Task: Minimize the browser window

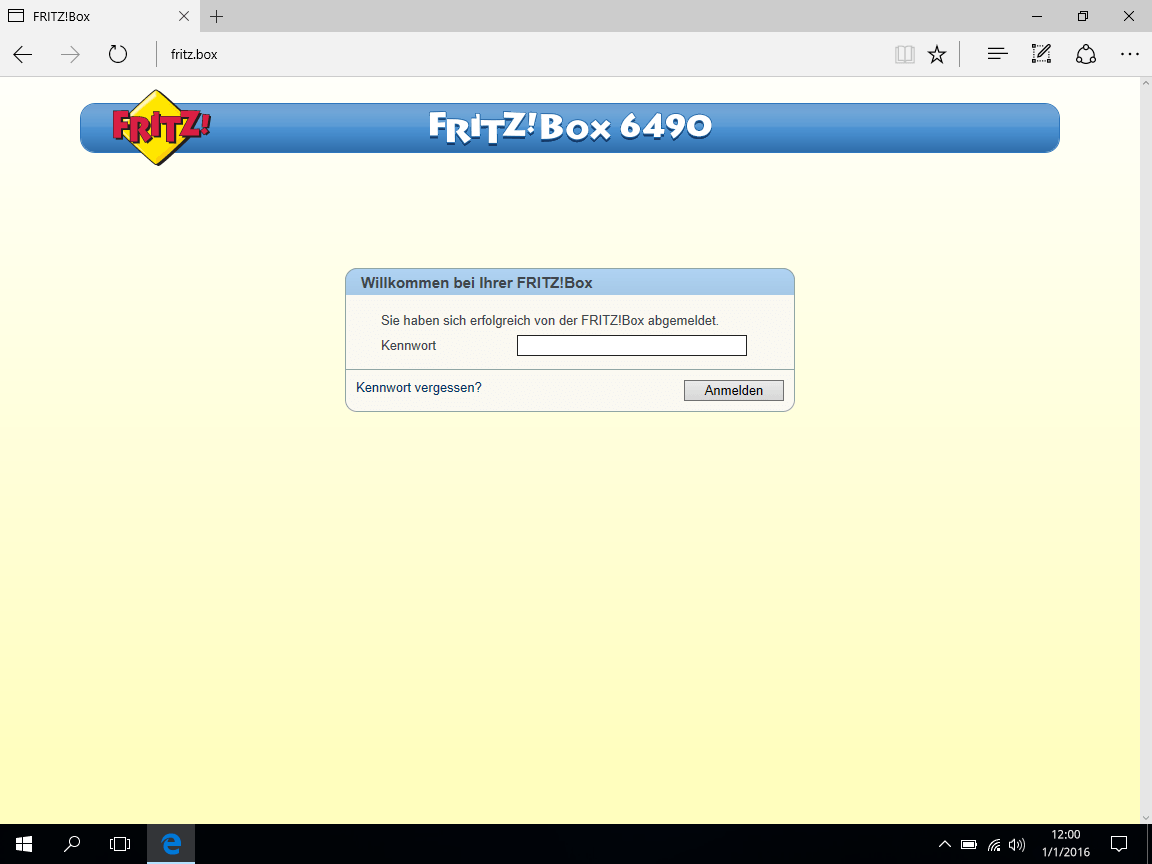Action: pos(1037,16)
